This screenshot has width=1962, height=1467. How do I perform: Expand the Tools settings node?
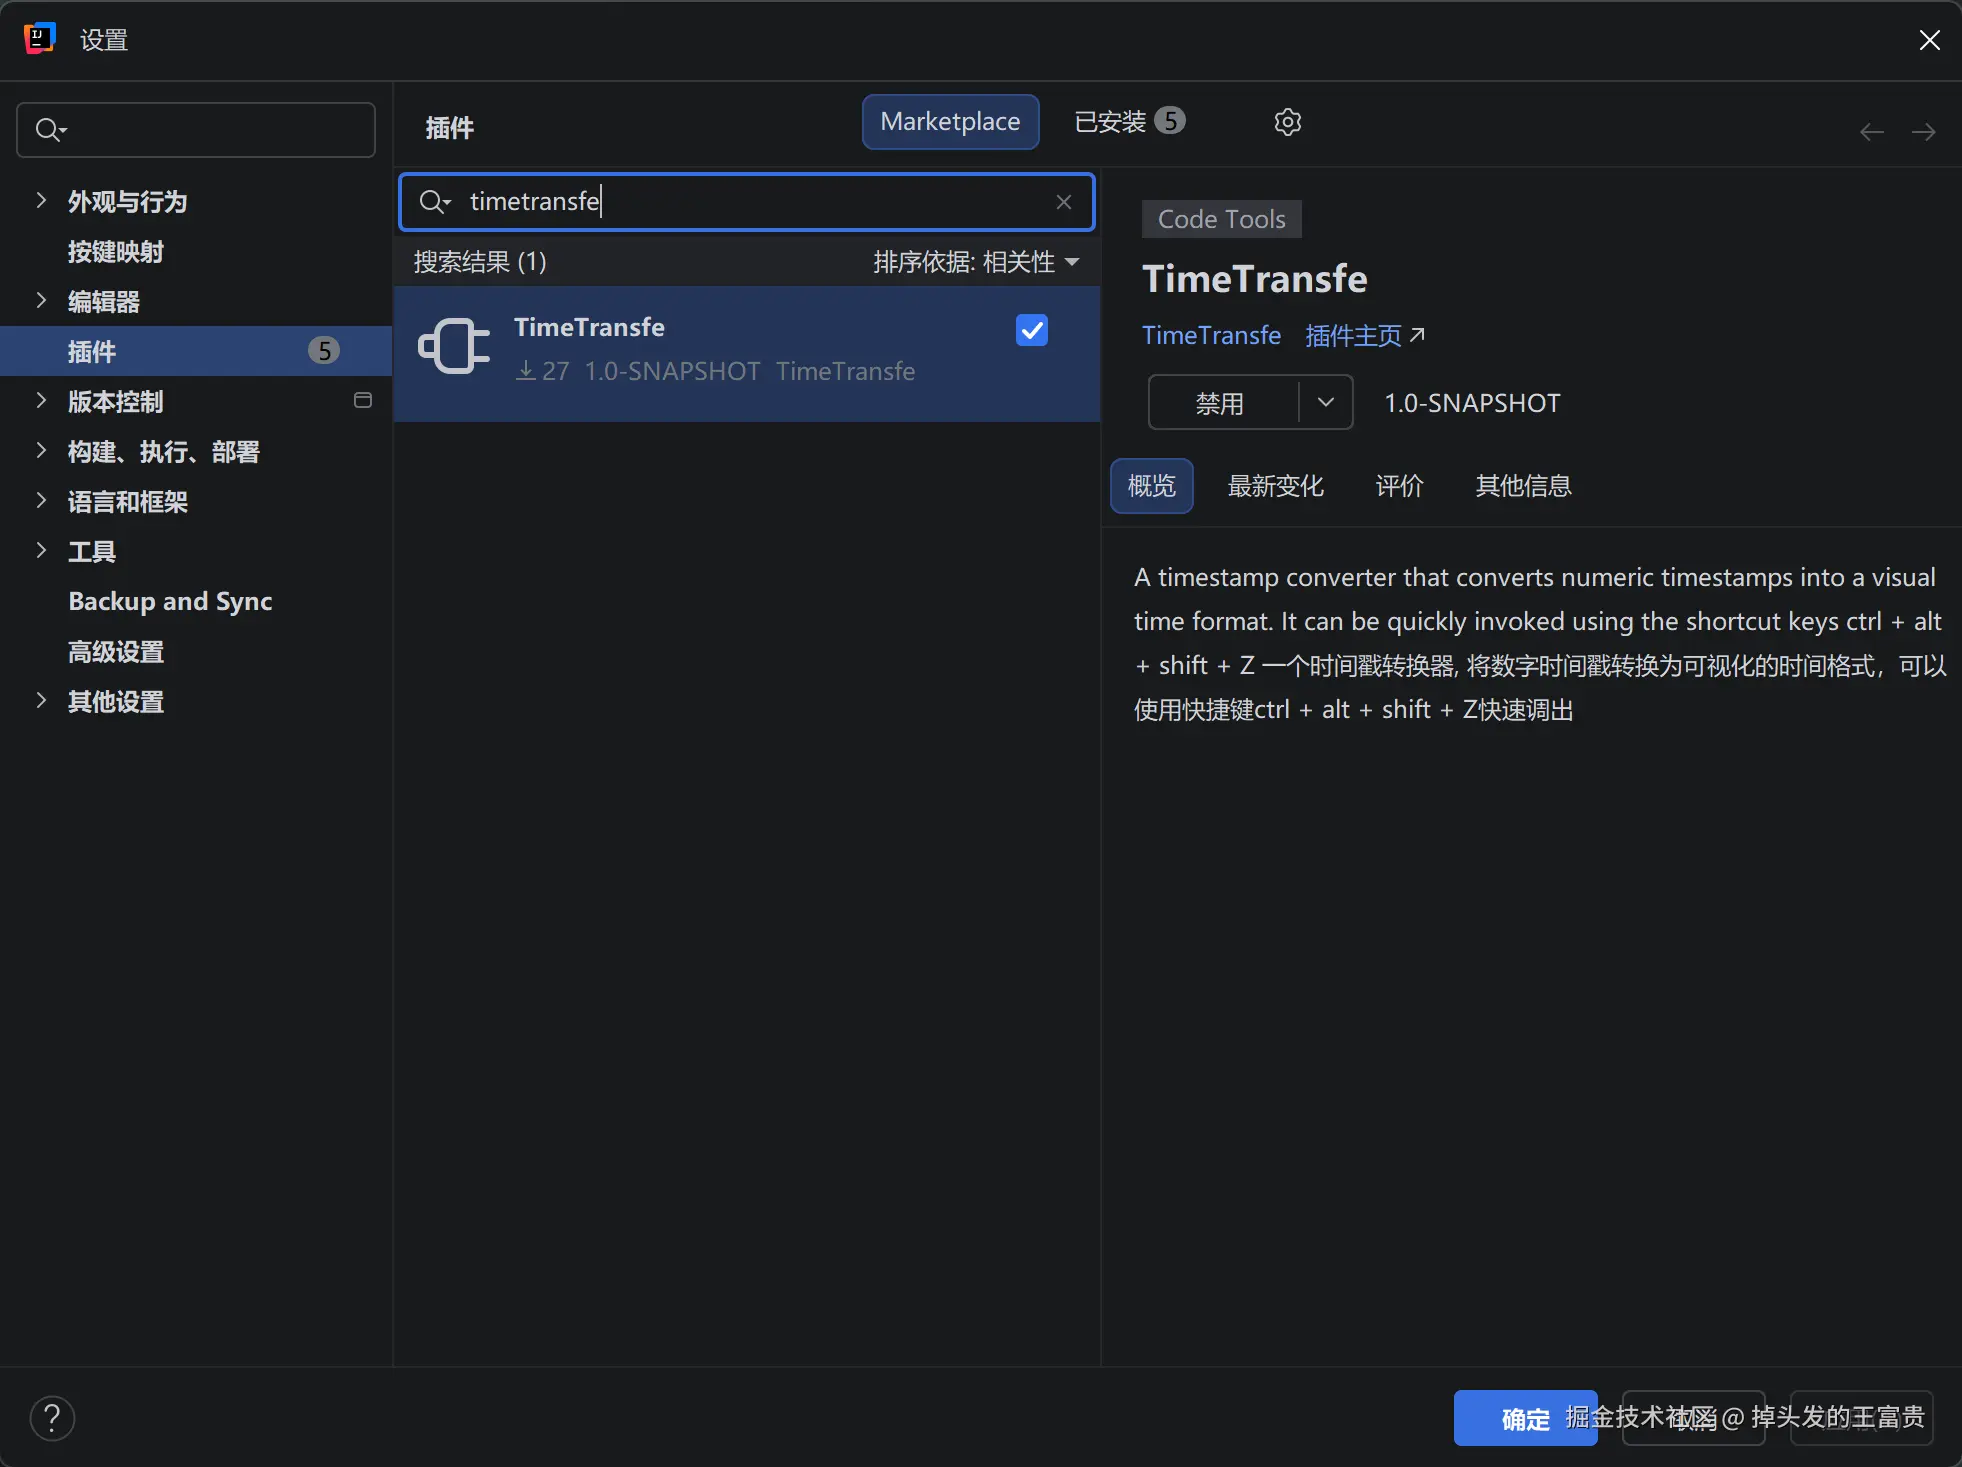pyautogui.click(x=41, y=551)
